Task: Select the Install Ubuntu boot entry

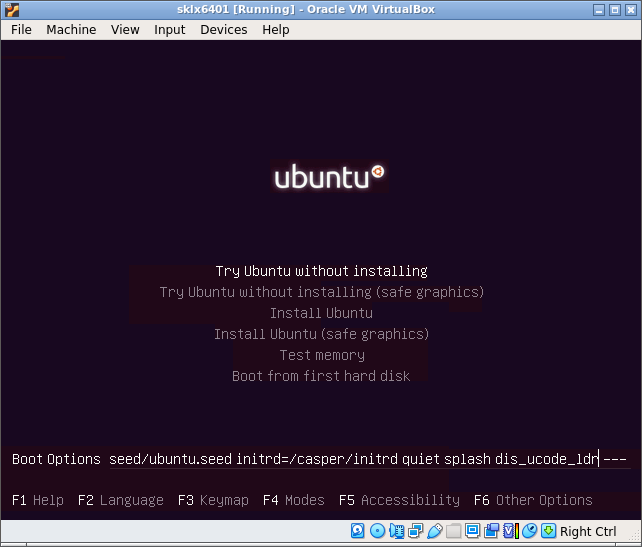Action: tap(321, 313)
